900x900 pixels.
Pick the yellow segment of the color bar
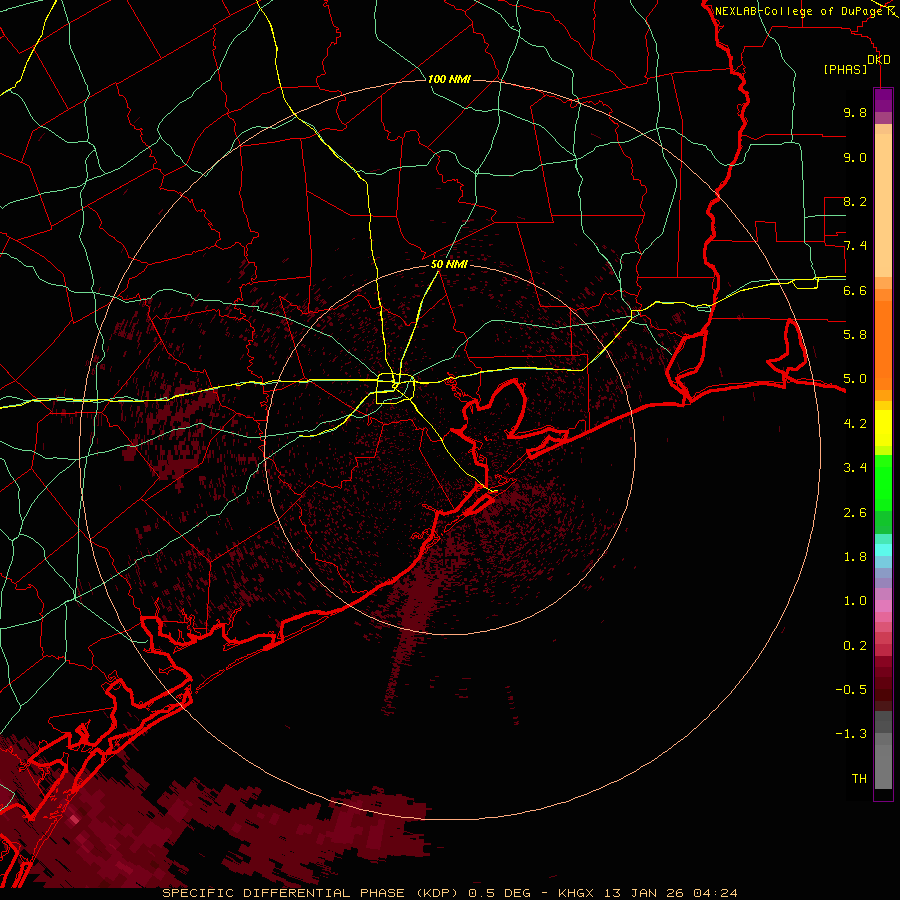(x=883, y=428)
